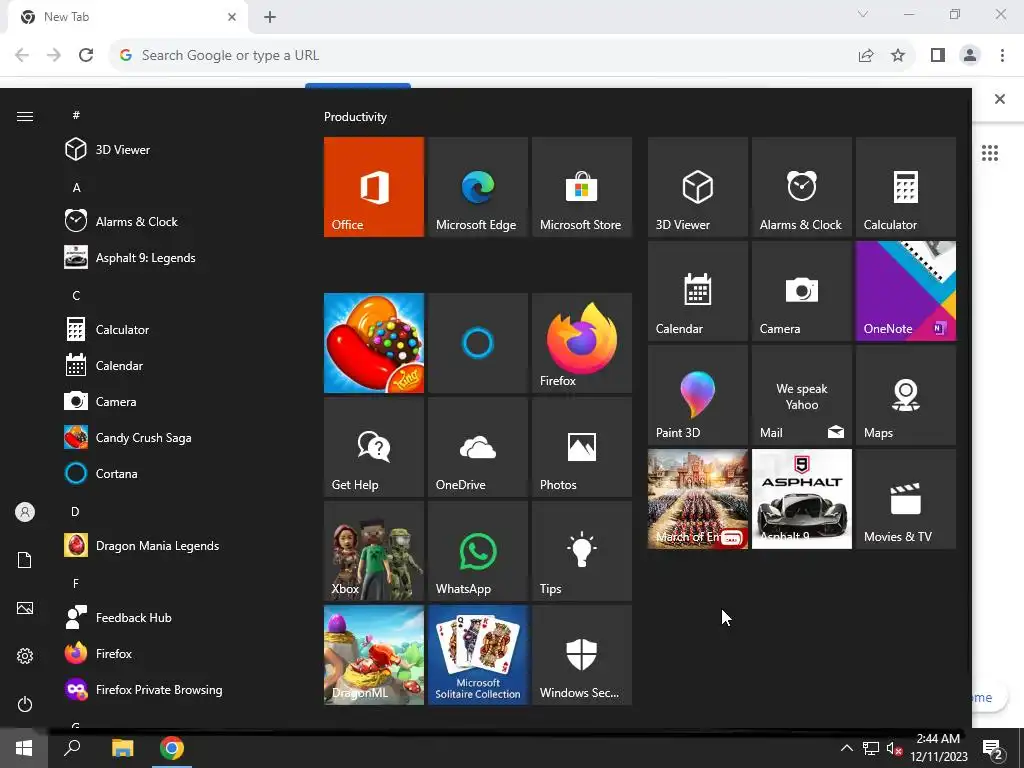Open the notification center icon
Image resolution: width=1024 pixels, height=768 pixels.
pos(993,750)
